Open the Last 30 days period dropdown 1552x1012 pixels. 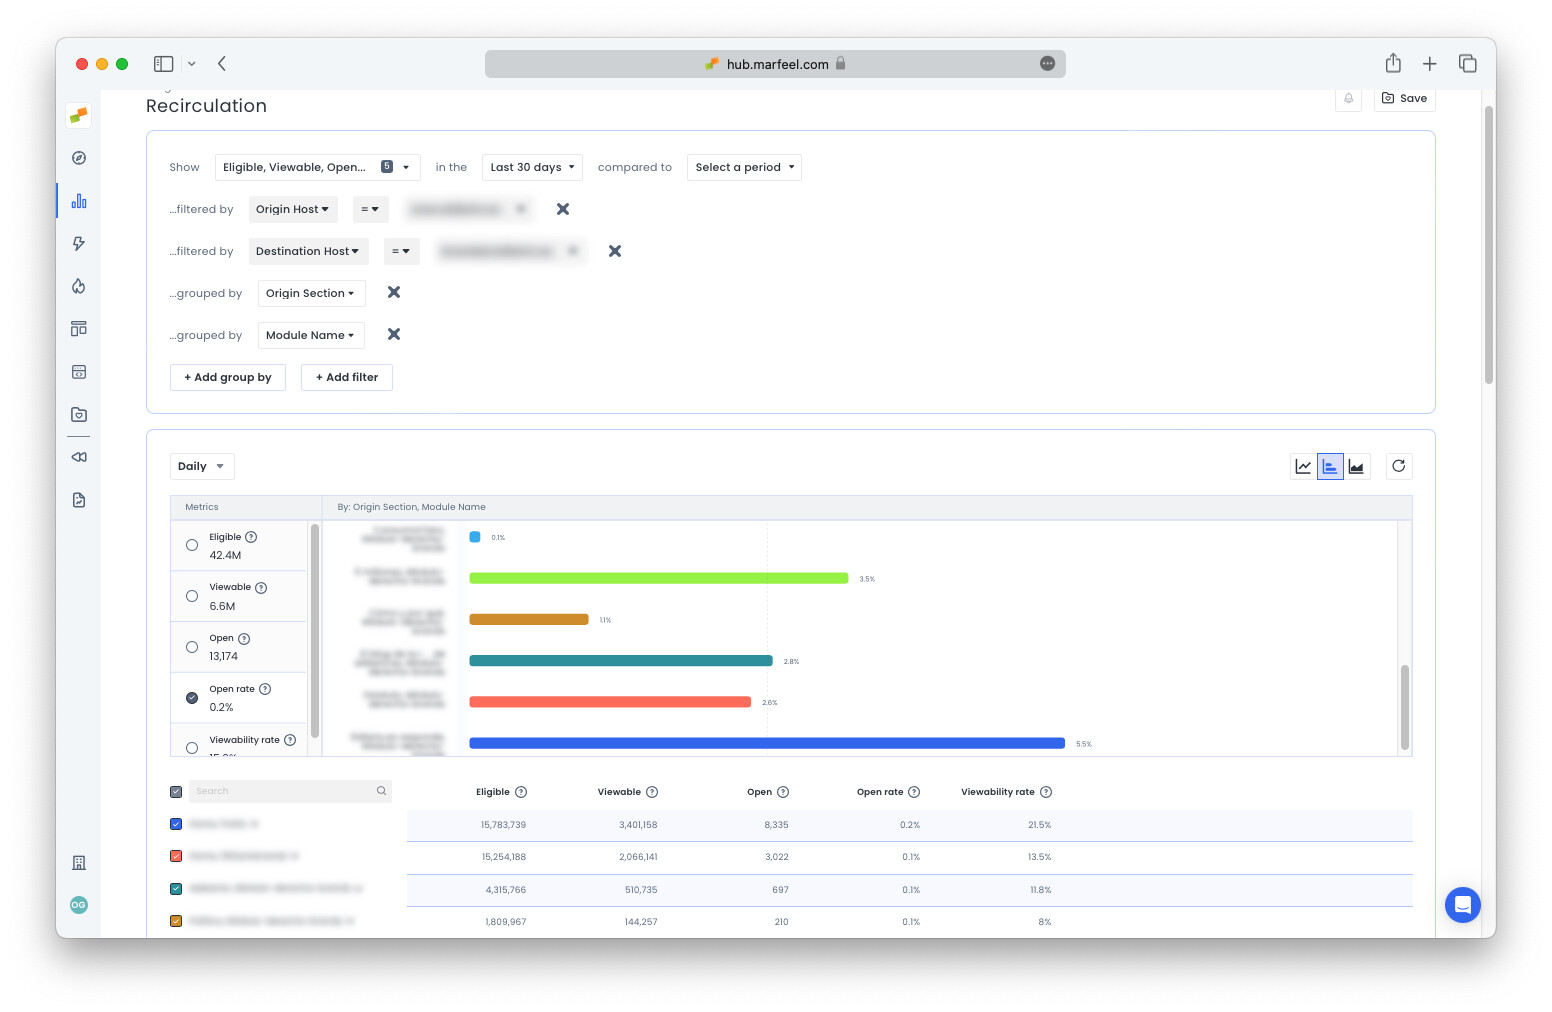tap(532, 167)
